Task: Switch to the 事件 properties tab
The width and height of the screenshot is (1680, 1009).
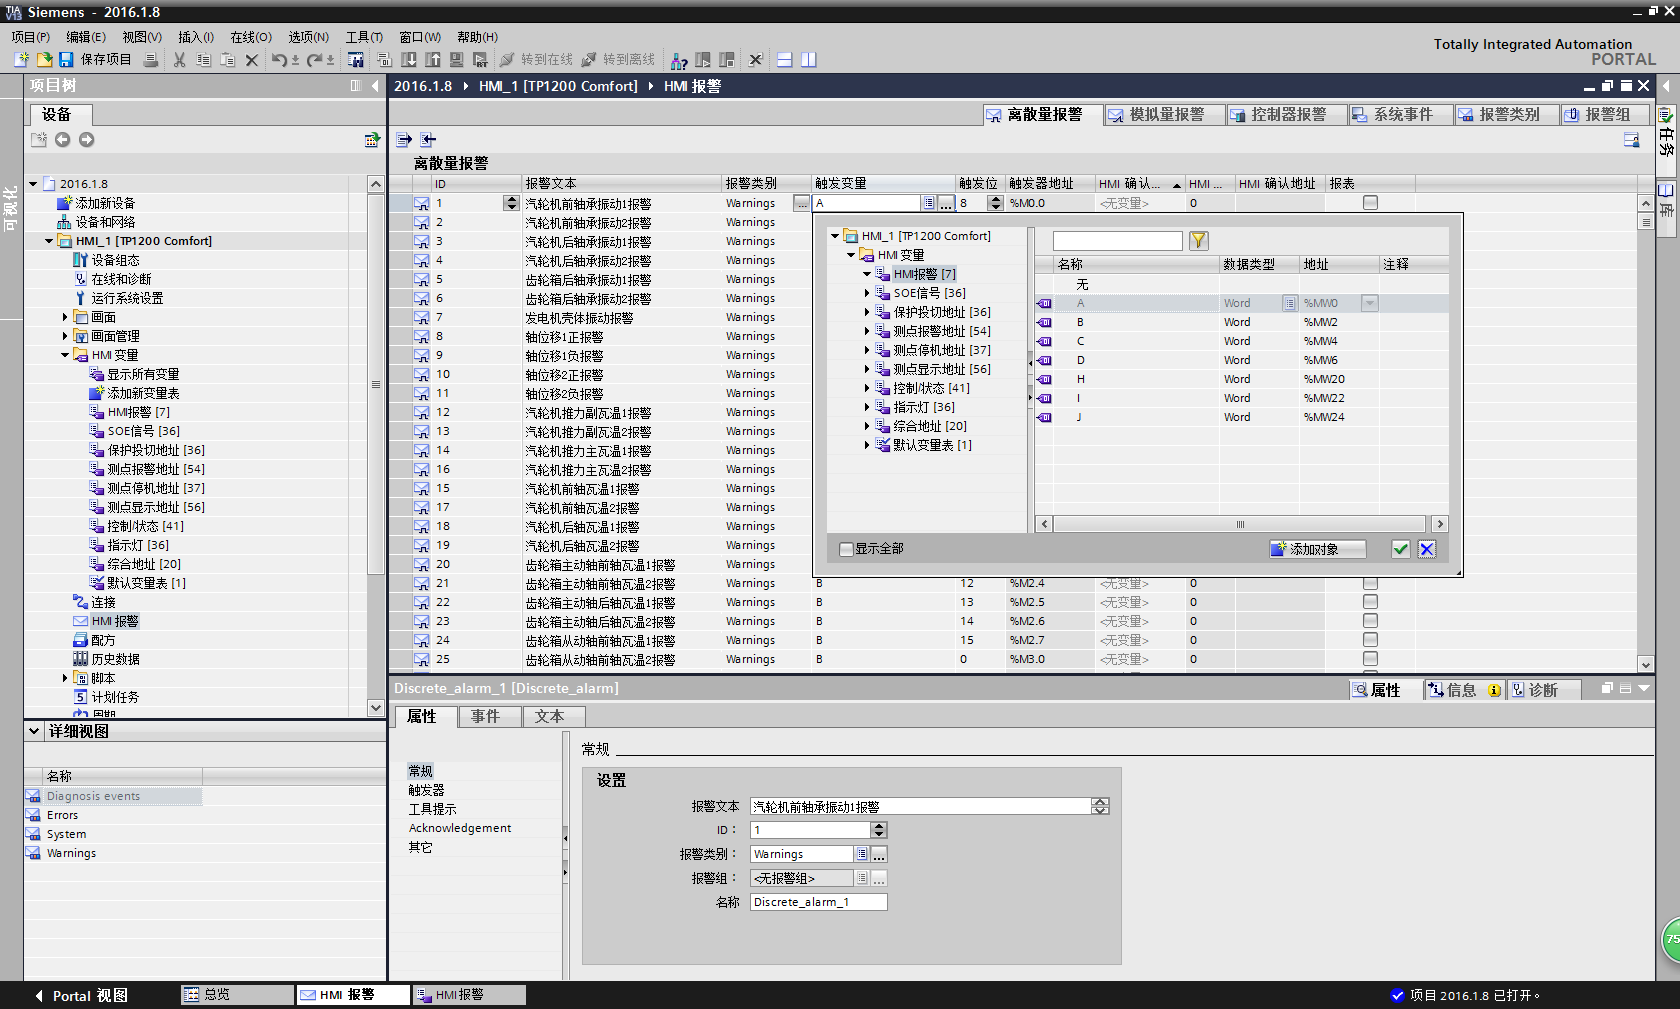Action: 490,717
